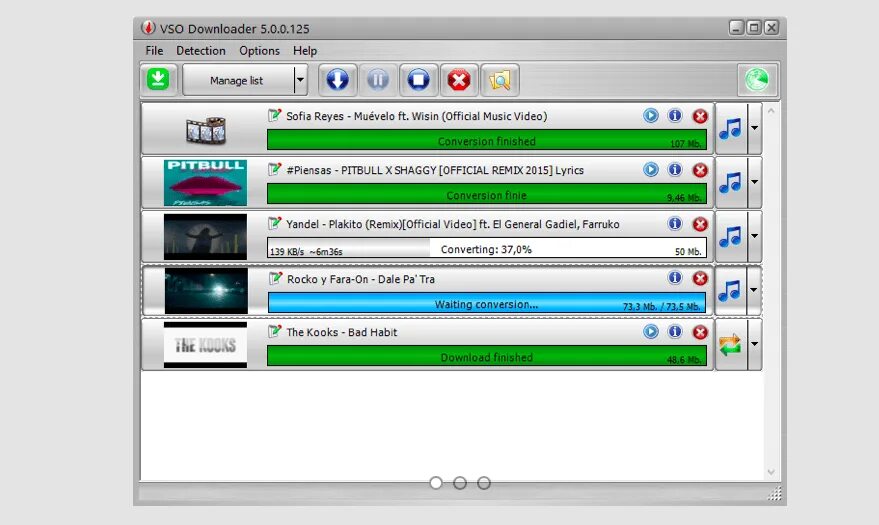Screen dimensions: 879x525
Task: Expand format dropdown for #Piensas row
Action: [755, 182]
